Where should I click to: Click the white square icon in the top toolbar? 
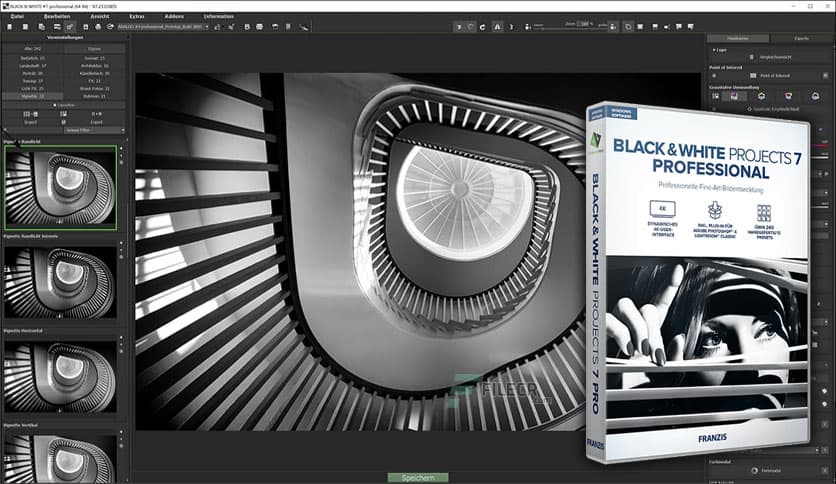click(640, 27)
